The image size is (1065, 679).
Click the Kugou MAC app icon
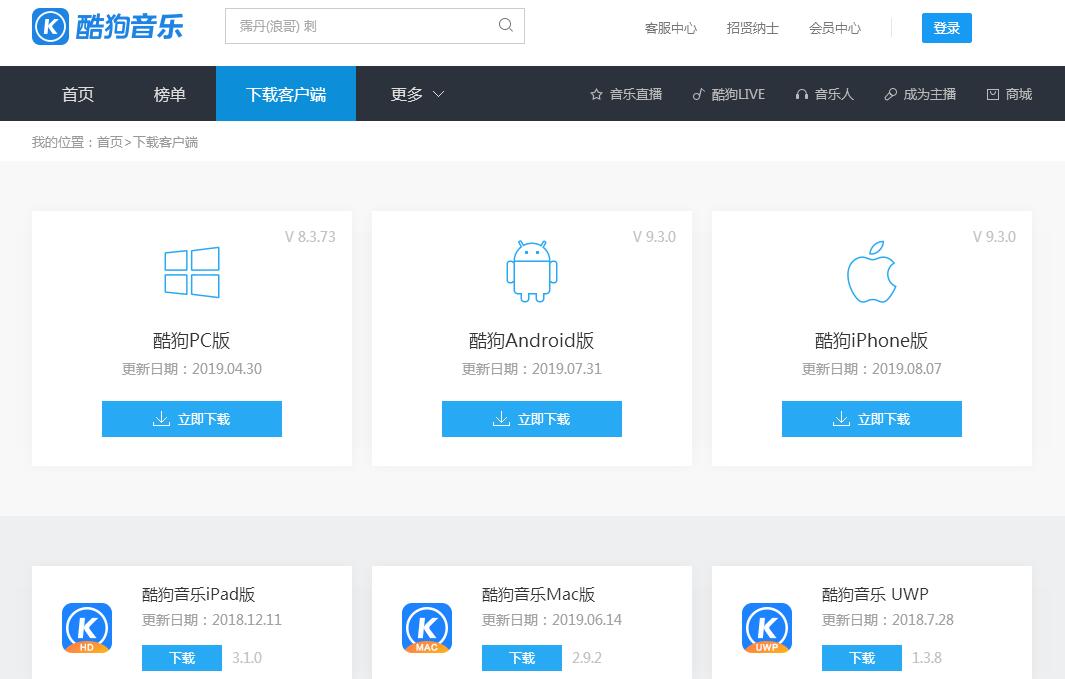[x=427, y=628]
